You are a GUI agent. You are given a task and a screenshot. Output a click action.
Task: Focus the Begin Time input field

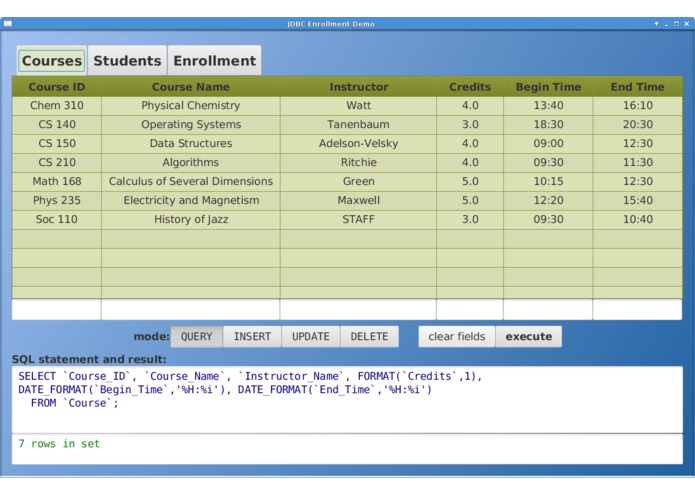548,309
